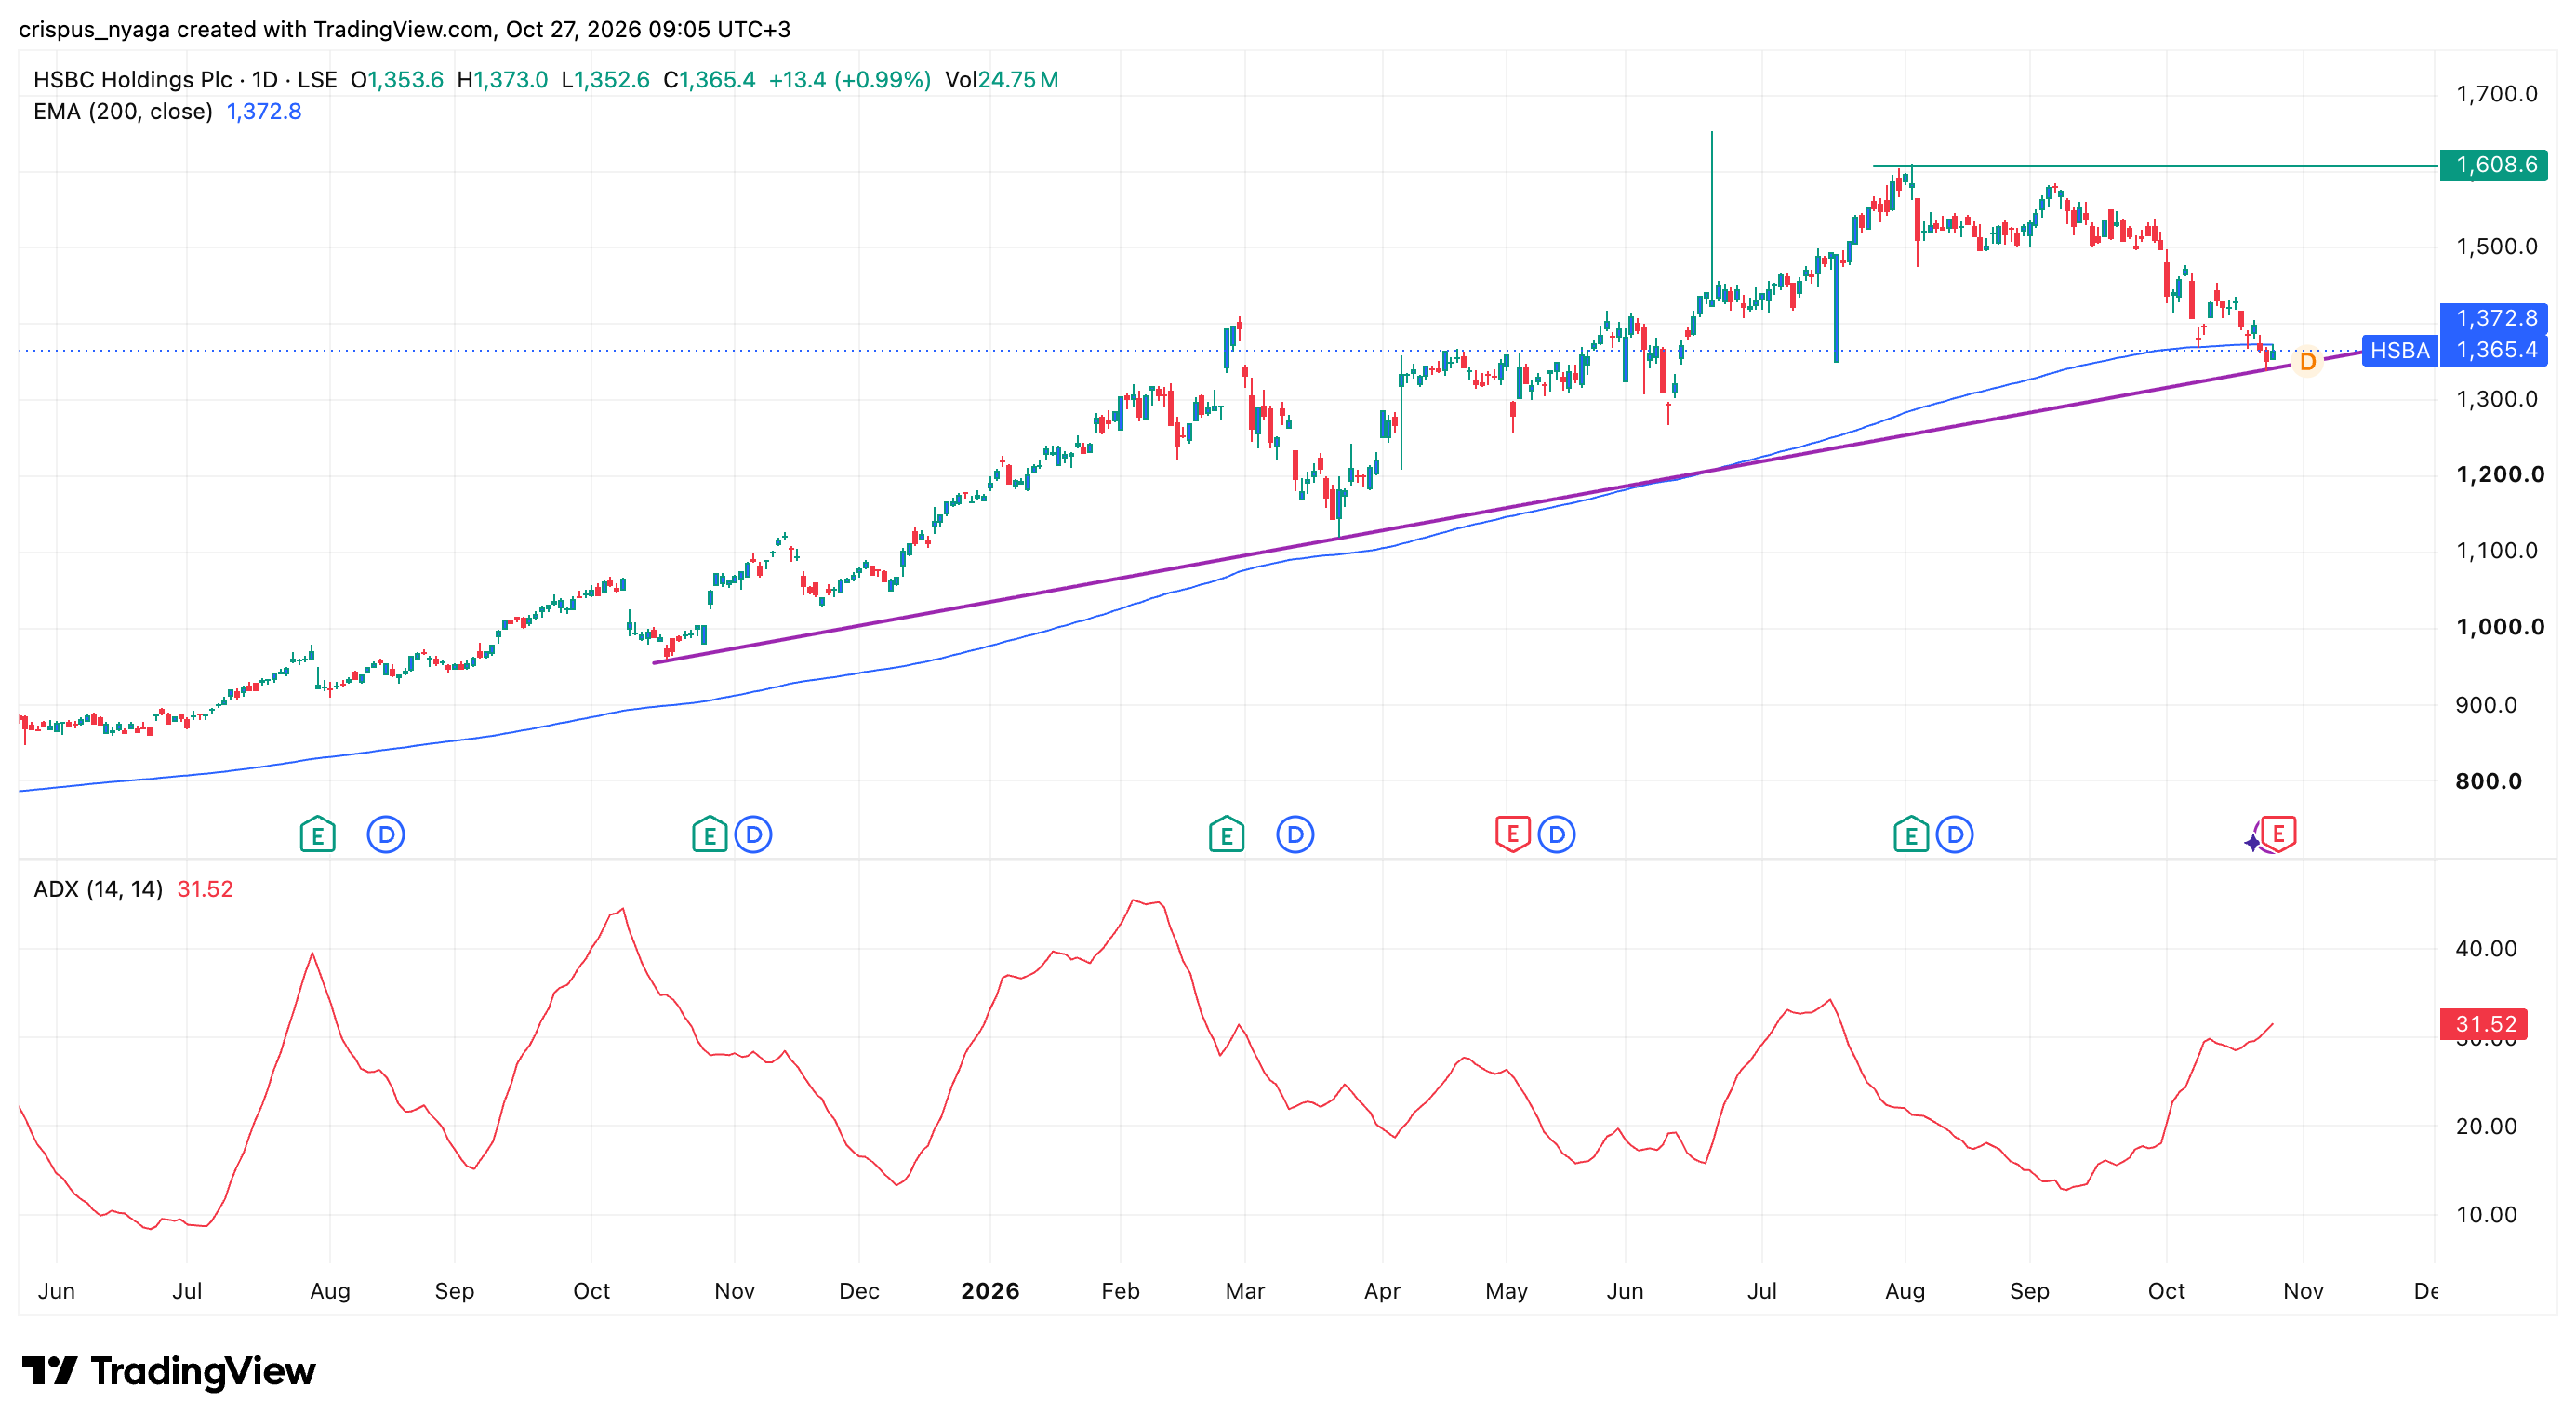Click the Aug label near 2026 on time axis

(x=1905, y=1291)
